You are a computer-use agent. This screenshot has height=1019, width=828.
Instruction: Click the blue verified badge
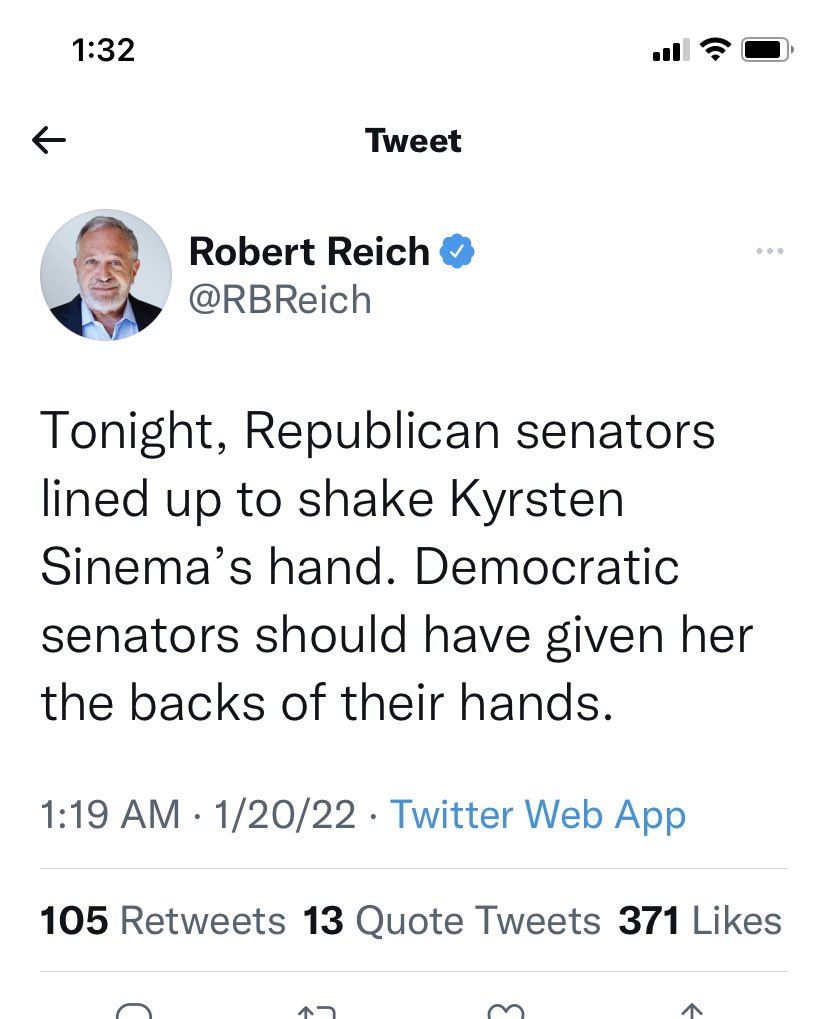click(x=457, y=251)
